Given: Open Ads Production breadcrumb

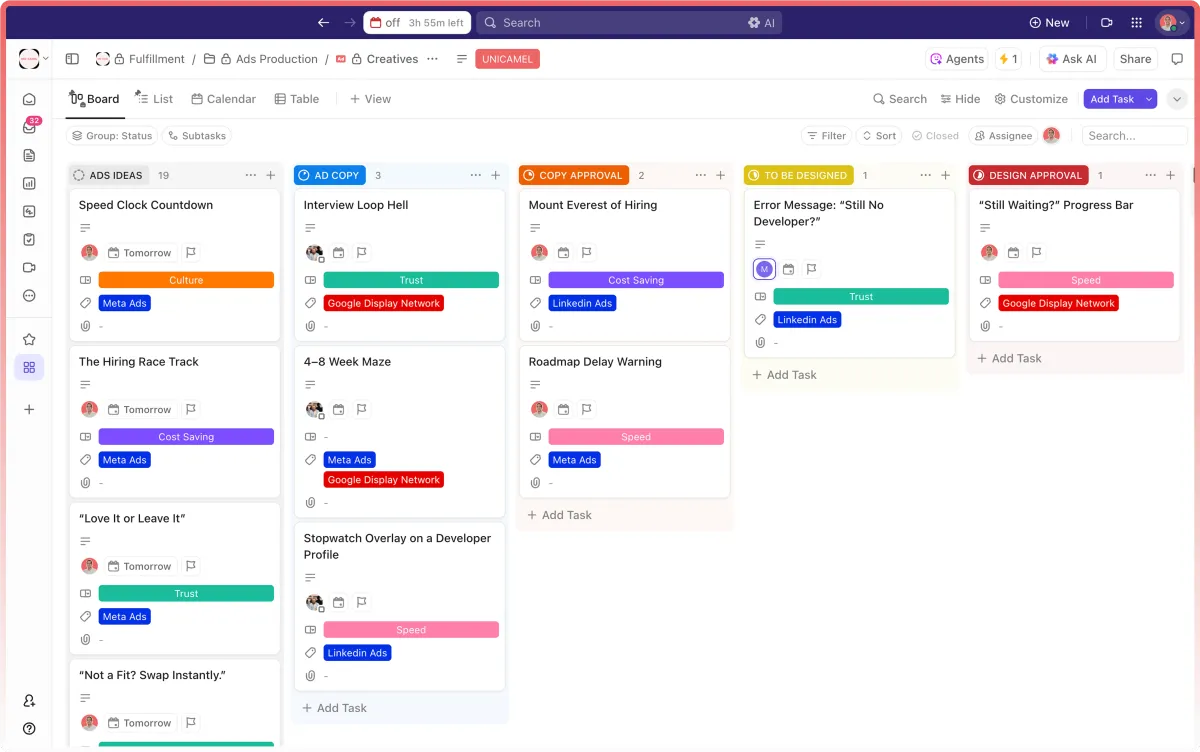Looking at the screenshot, I should point(268,59).
